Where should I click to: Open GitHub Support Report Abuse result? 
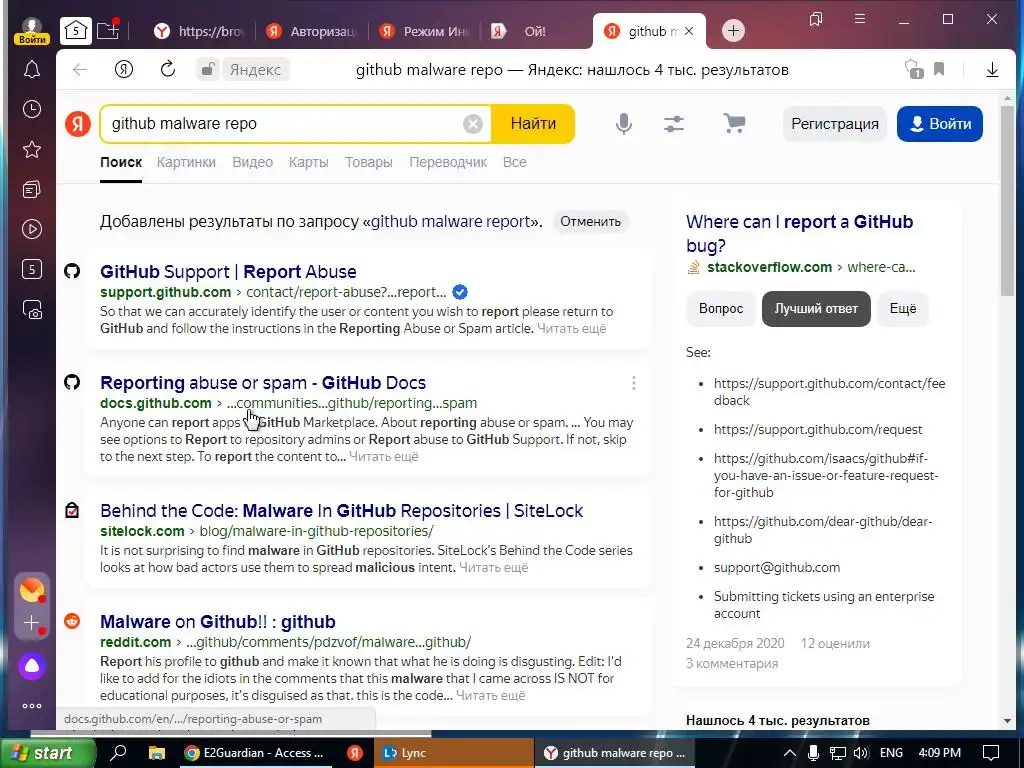coord(229,272)
